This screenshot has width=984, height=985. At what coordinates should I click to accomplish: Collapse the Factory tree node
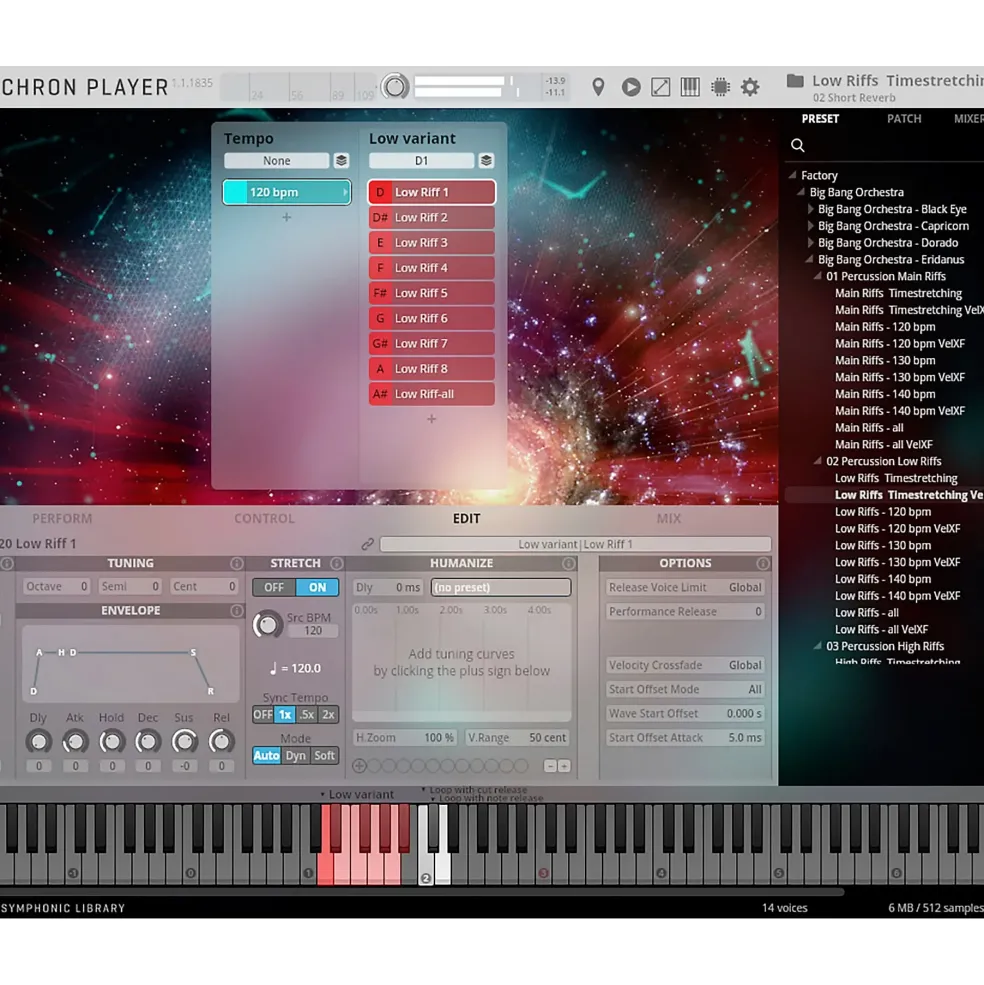coord(792,175)
